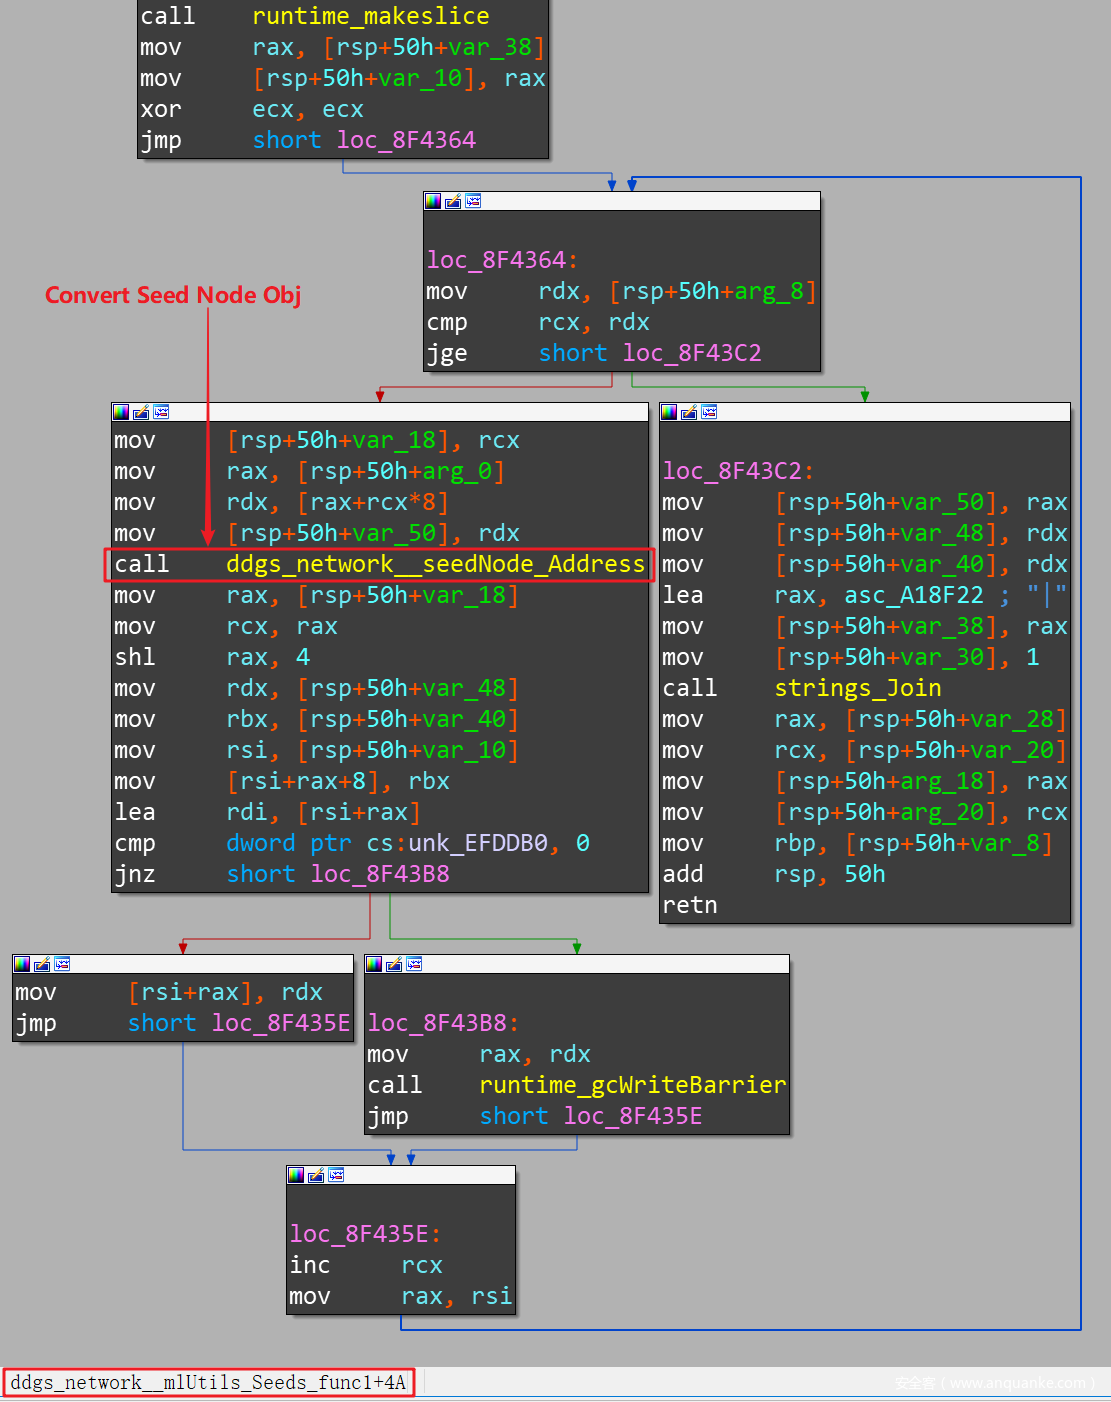Image resolution: width=1111 pixels, height=1402 pixels.
Task: Click the pencil edit icon on loc_8F43C2 node
Action: [689, 412]
